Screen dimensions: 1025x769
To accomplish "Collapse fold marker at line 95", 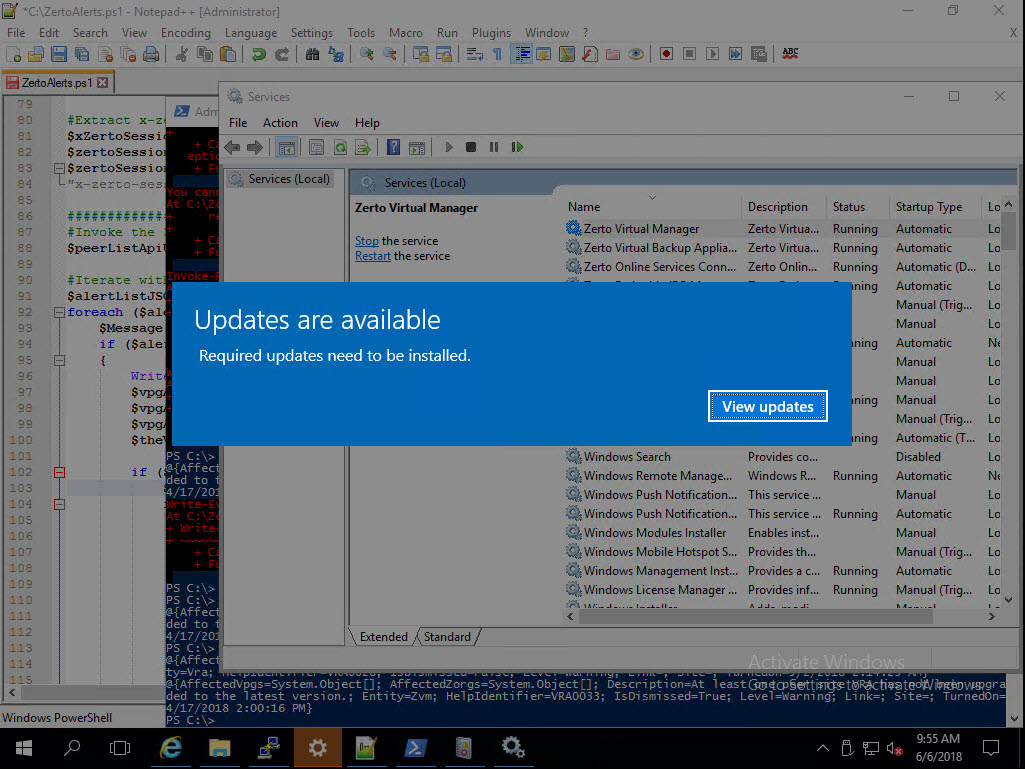I will click(x=59, y=360).
